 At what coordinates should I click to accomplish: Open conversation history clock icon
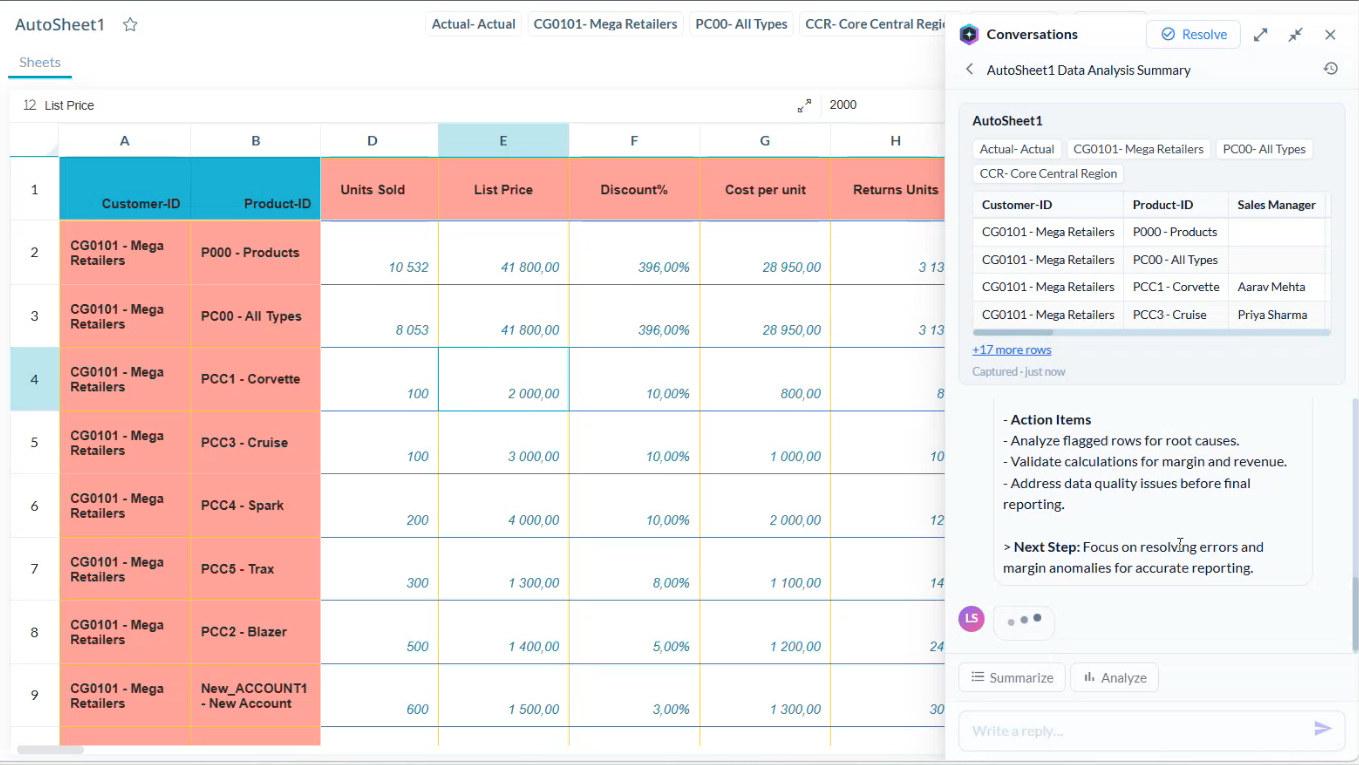[1330, 69]
